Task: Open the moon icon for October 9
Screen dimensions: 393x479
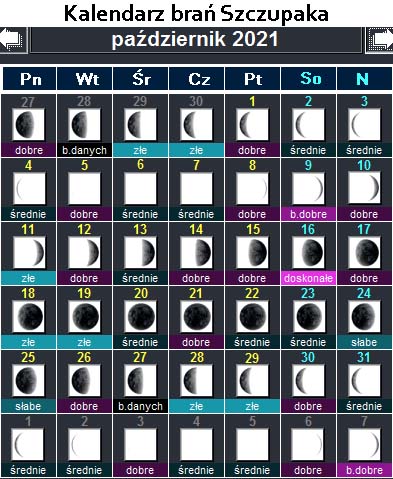Action: tap(308, 188)
